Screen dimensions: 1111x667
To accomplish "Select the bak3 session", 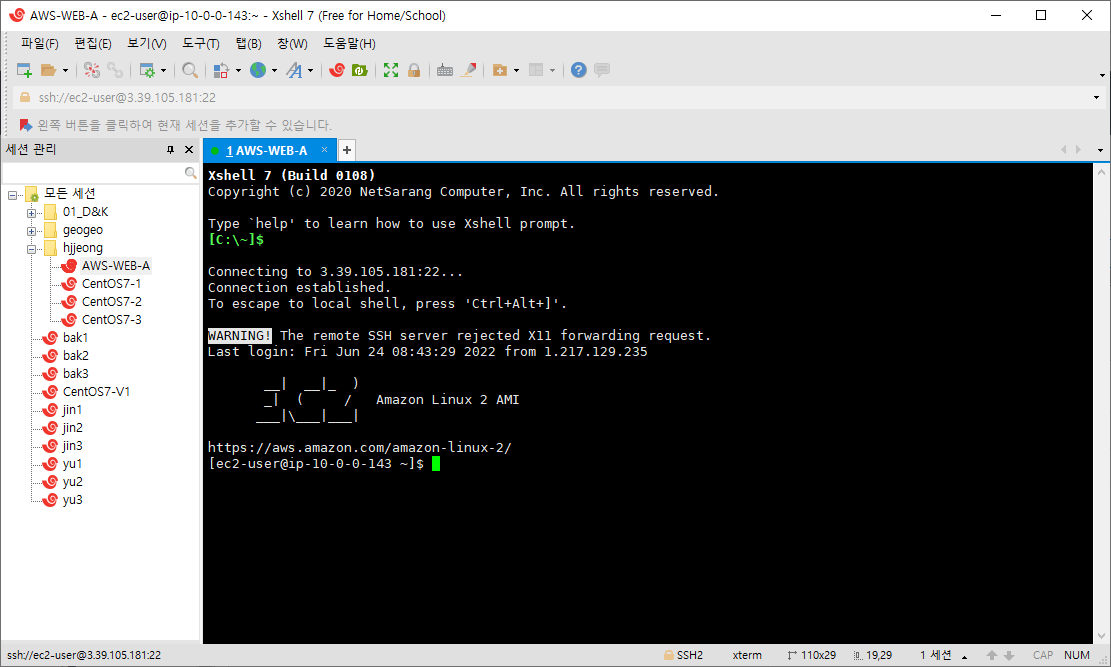I will coord(75,374).
